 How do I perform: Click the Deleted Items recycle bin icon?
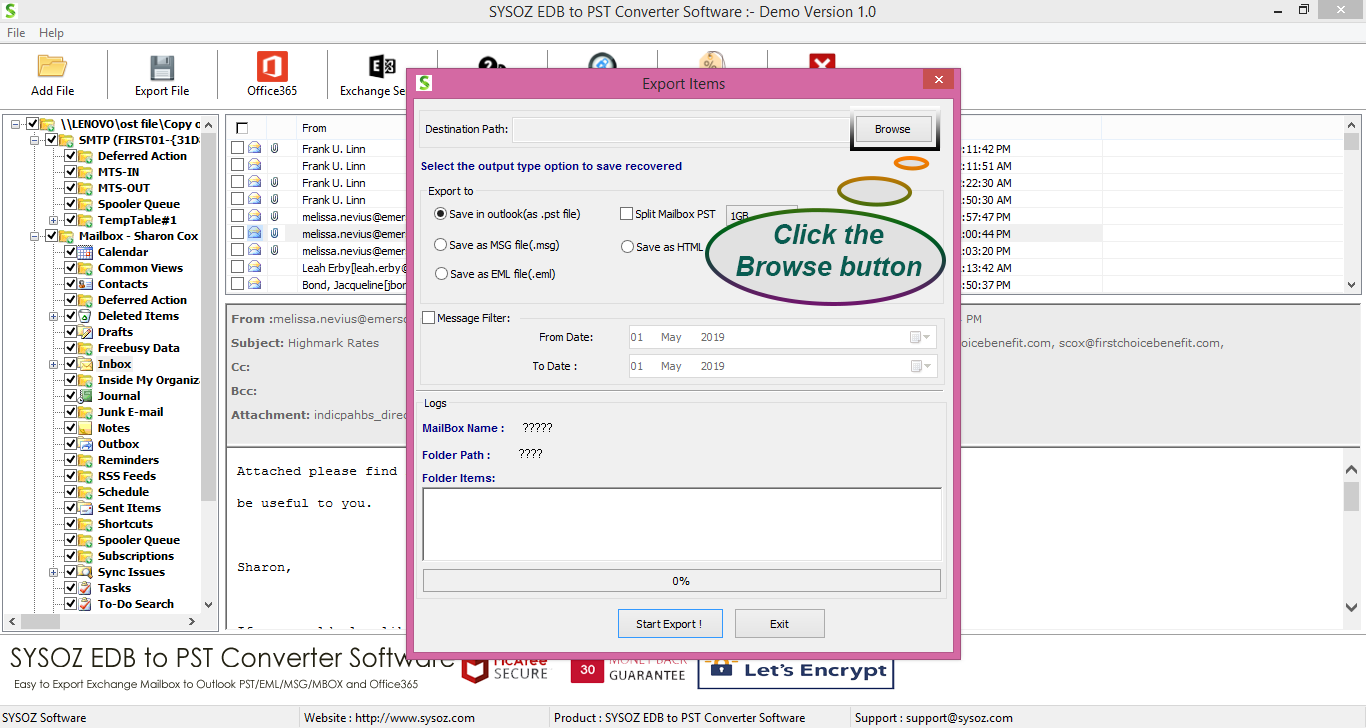(x=86, y=316)
